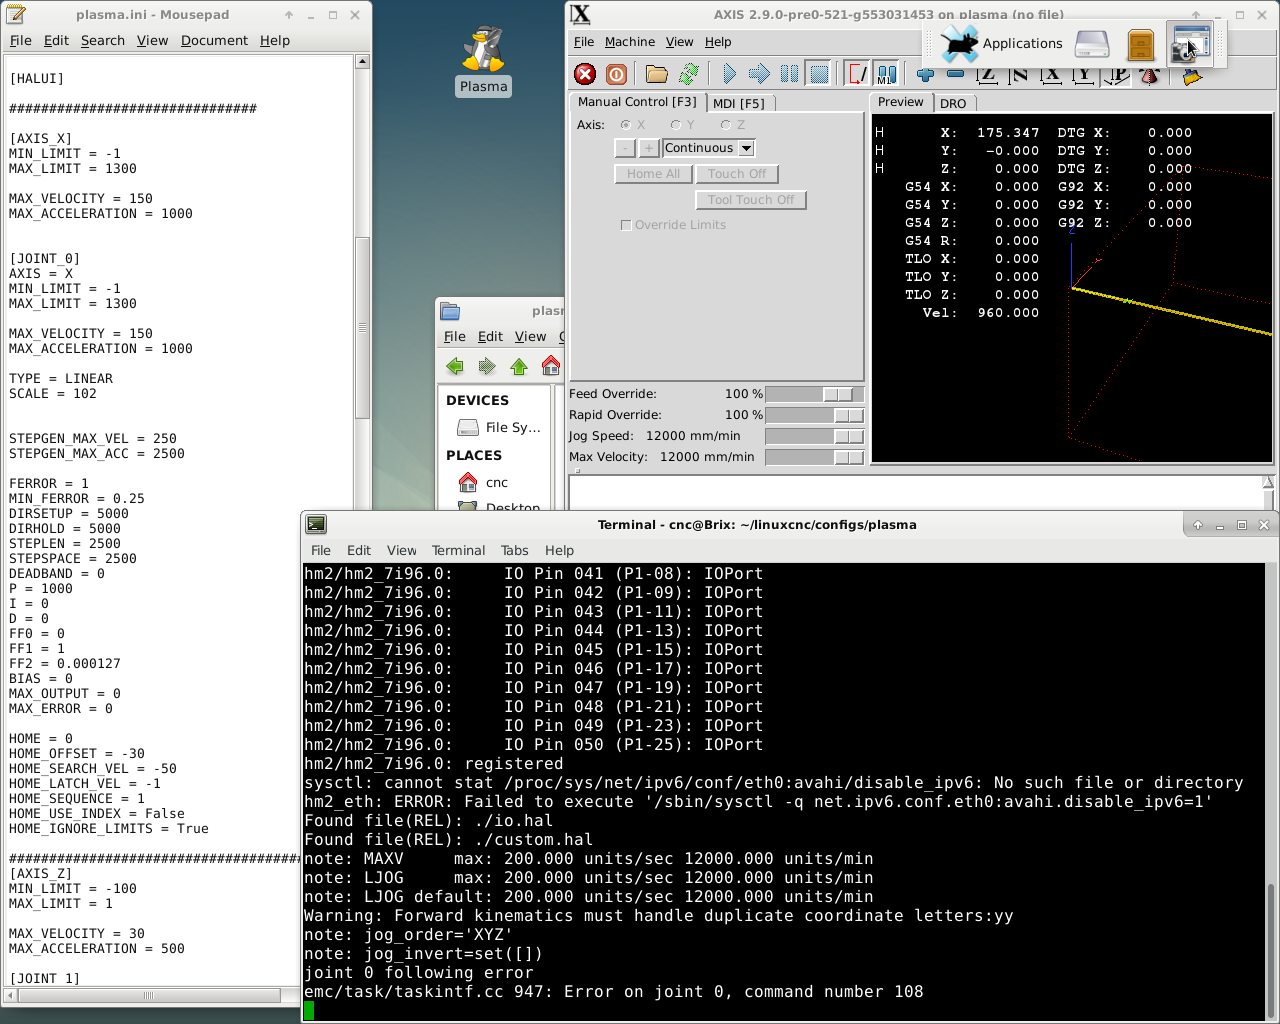1280x1024 pixels.
Task: Set preview to Z view
Action: (987, 75)
